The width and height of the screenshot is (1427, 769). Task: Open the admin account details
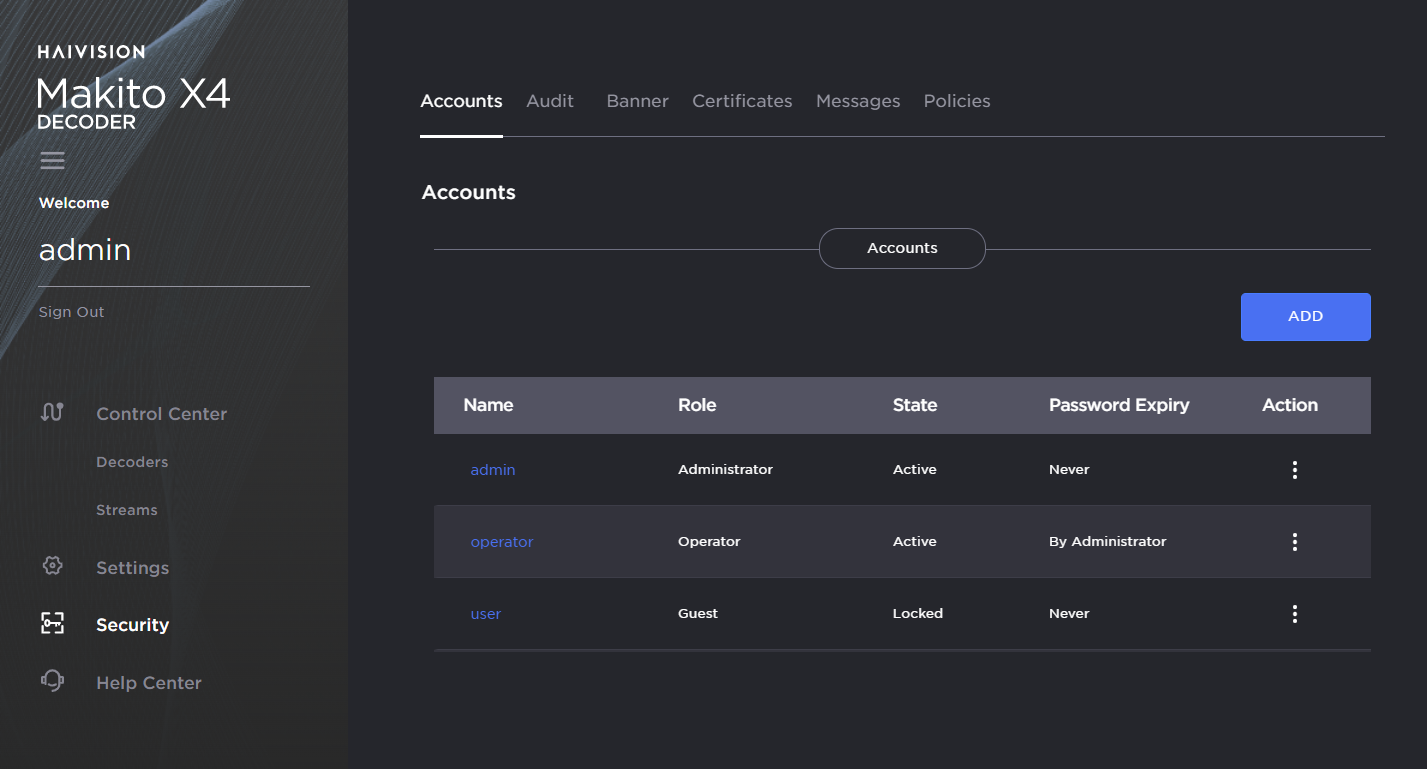tap(492, 469)
